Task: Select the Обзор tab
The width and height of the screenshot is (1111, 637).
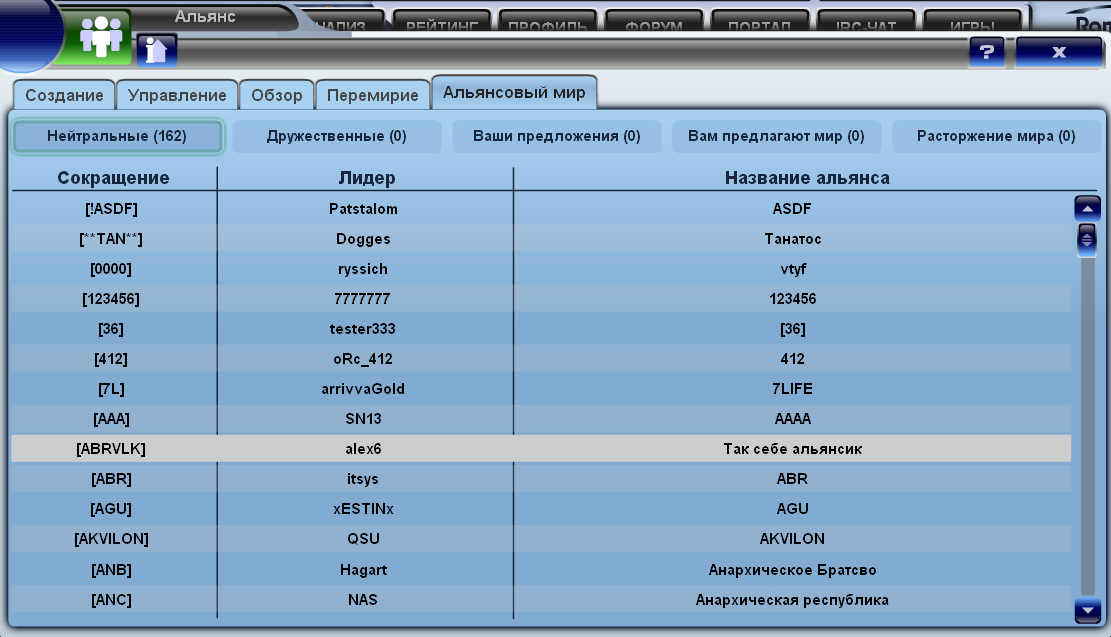Action: pos(277,96)
